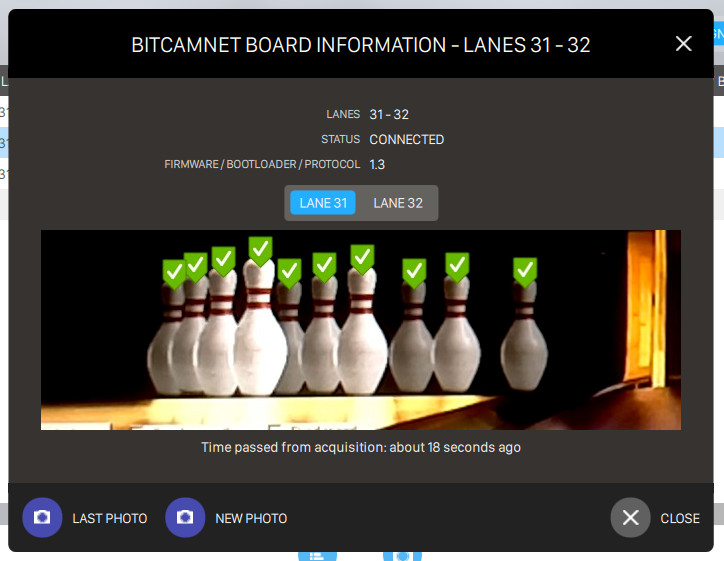Screen dimensions: 724x561
Task: Click the check marker on the second pin from left
Action: click(x=196, y=267)
